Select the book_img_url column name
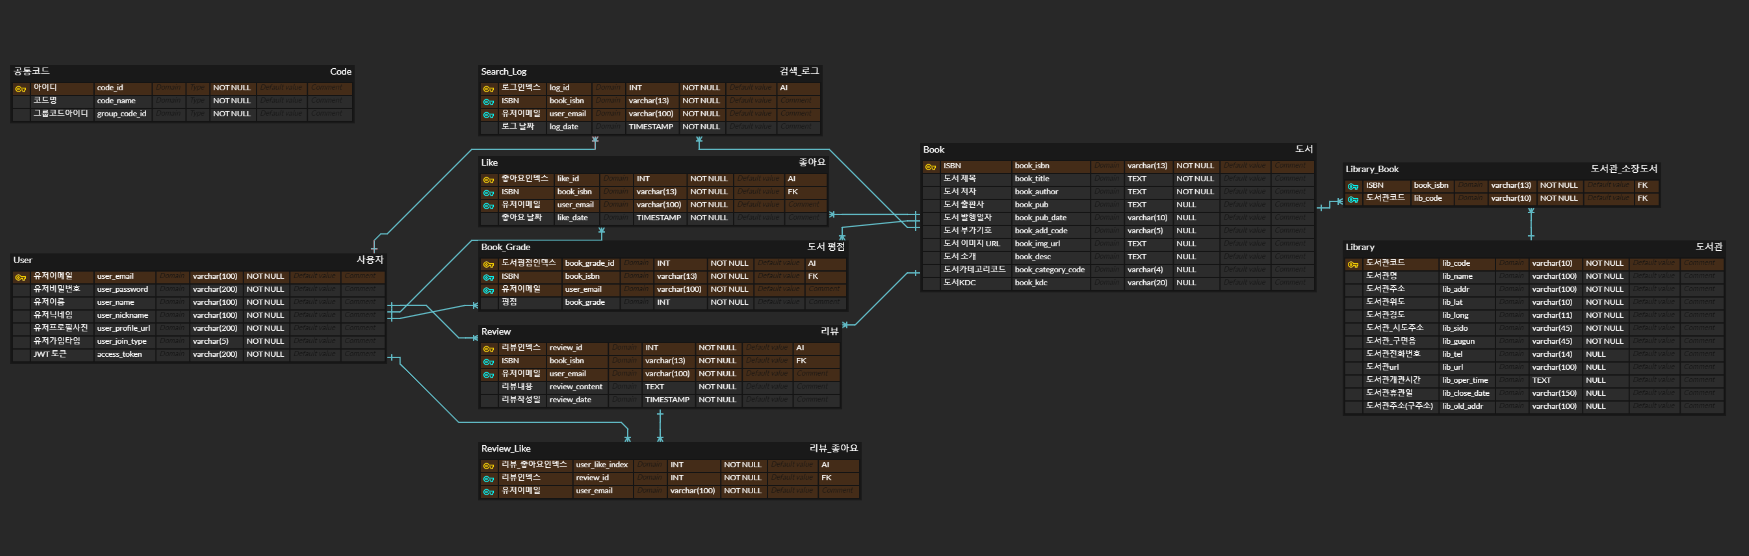The width and height of the screenshot is (1749, 556). [x=1037, y=244]
